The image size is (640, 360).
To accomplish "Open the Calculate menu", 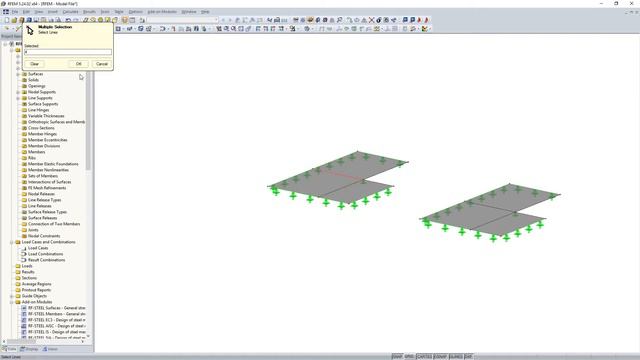I will pyautogui.click(x=70, y=12).
